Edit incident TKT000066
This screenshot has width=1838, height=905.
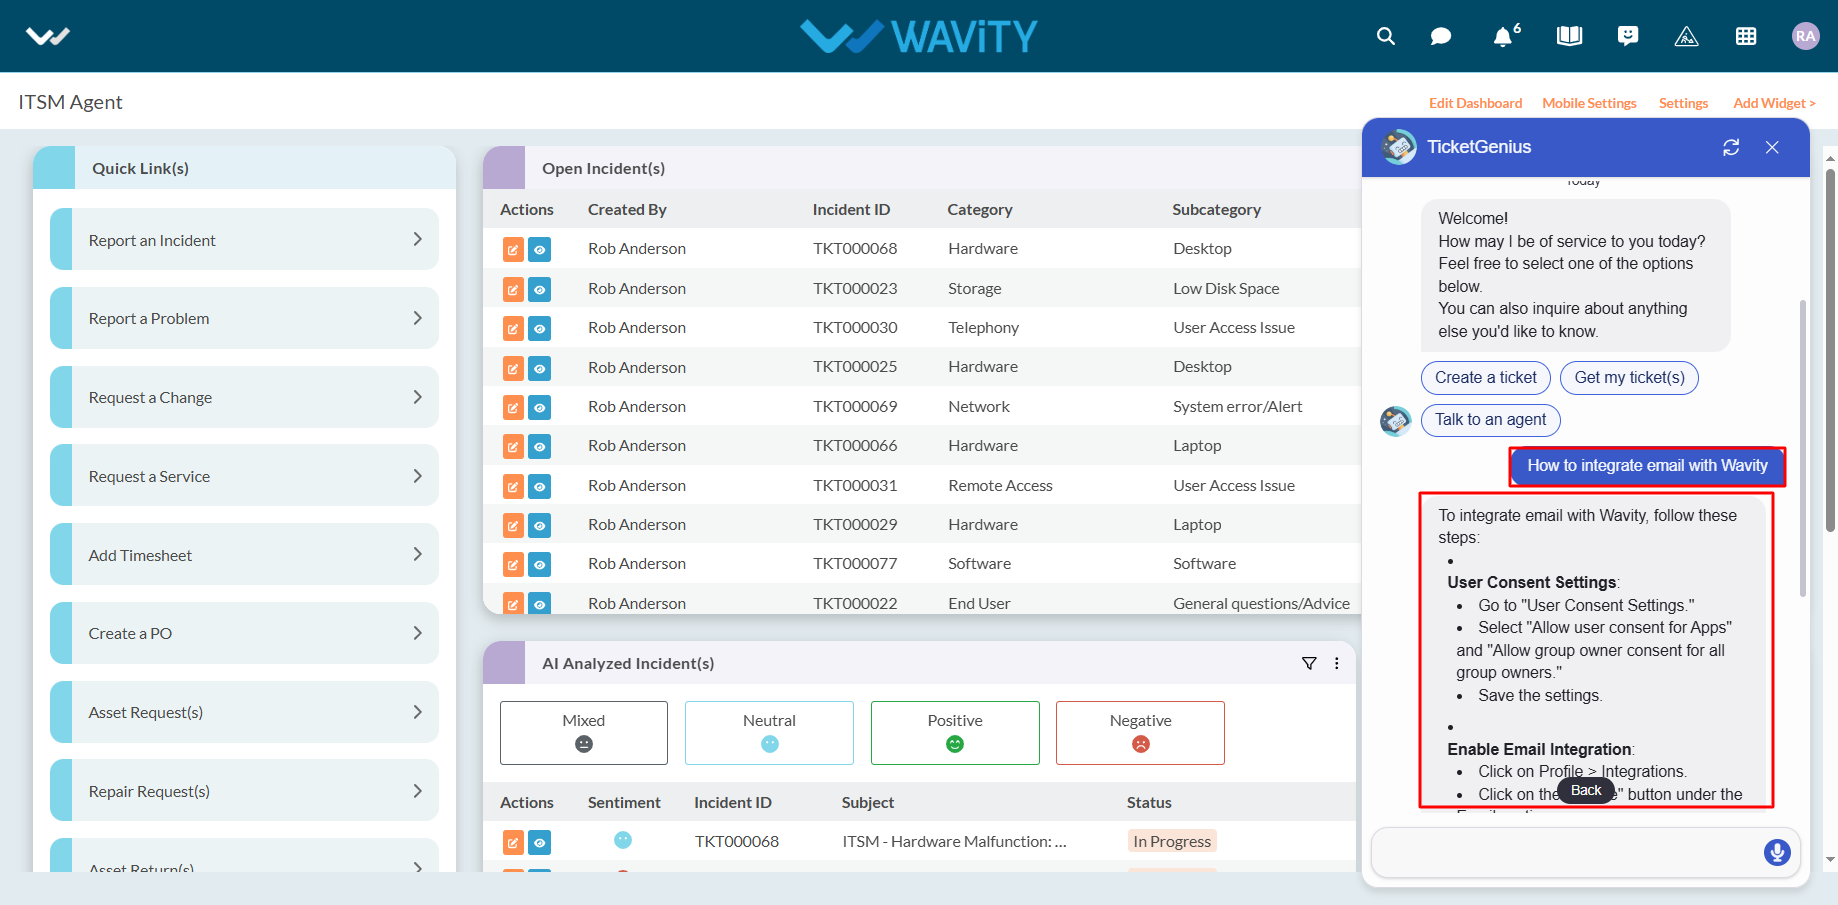click(x=513, y=446)
